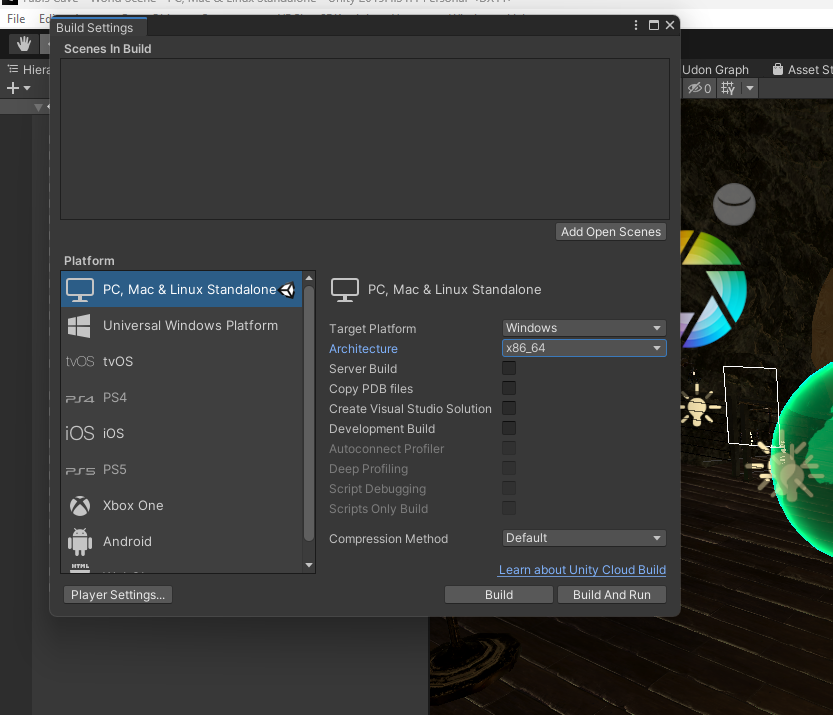
Task: Click the color wheel aperture gizmo
Action: pyautogui.click(x=712, y=289)
